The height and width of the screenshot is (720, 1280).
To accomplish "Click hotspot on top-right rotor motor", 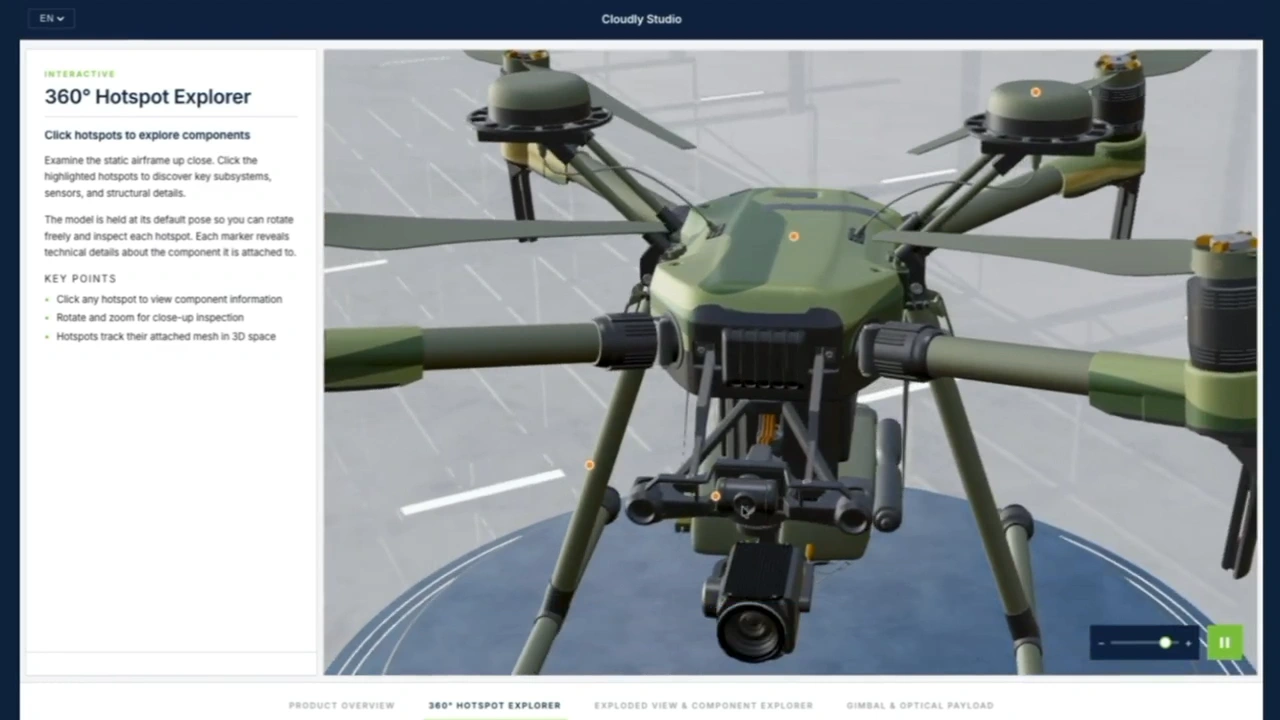I will coord(1036,92).
